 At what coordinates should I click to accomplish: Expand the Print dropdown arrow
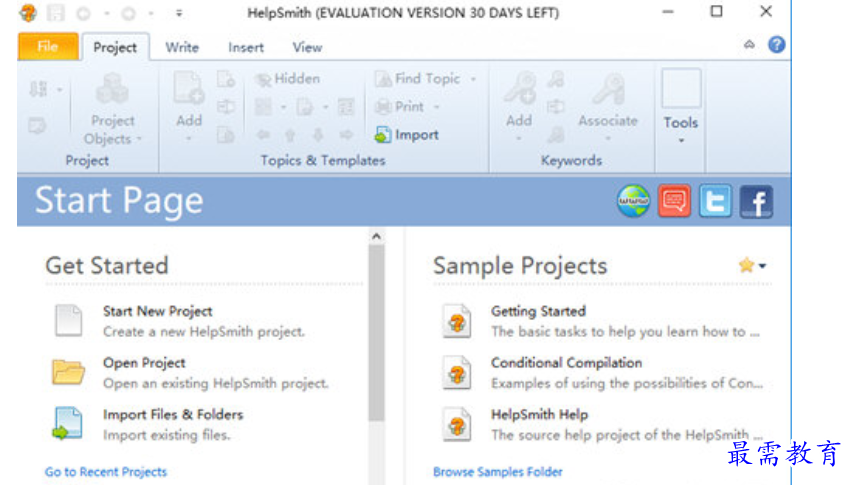436,107
